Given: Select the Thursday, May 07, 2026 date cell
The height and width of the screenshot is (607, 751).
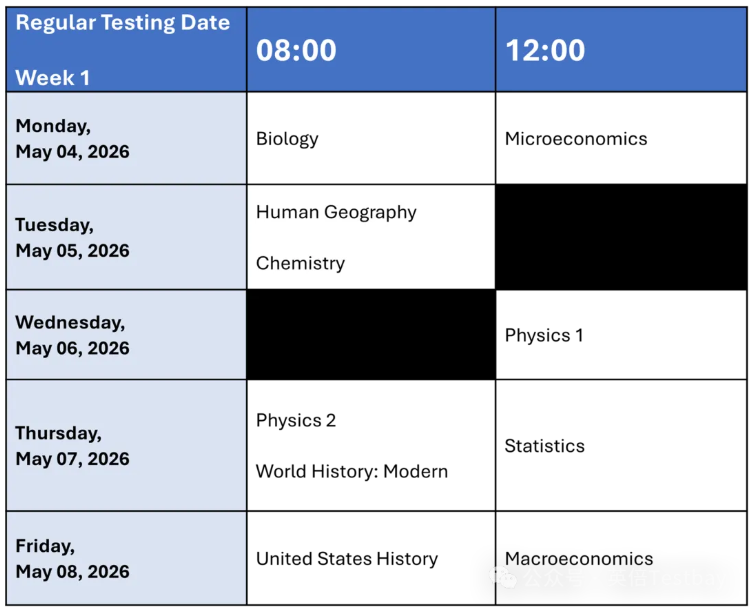Looking at the screenshot, I should (73, 446).
